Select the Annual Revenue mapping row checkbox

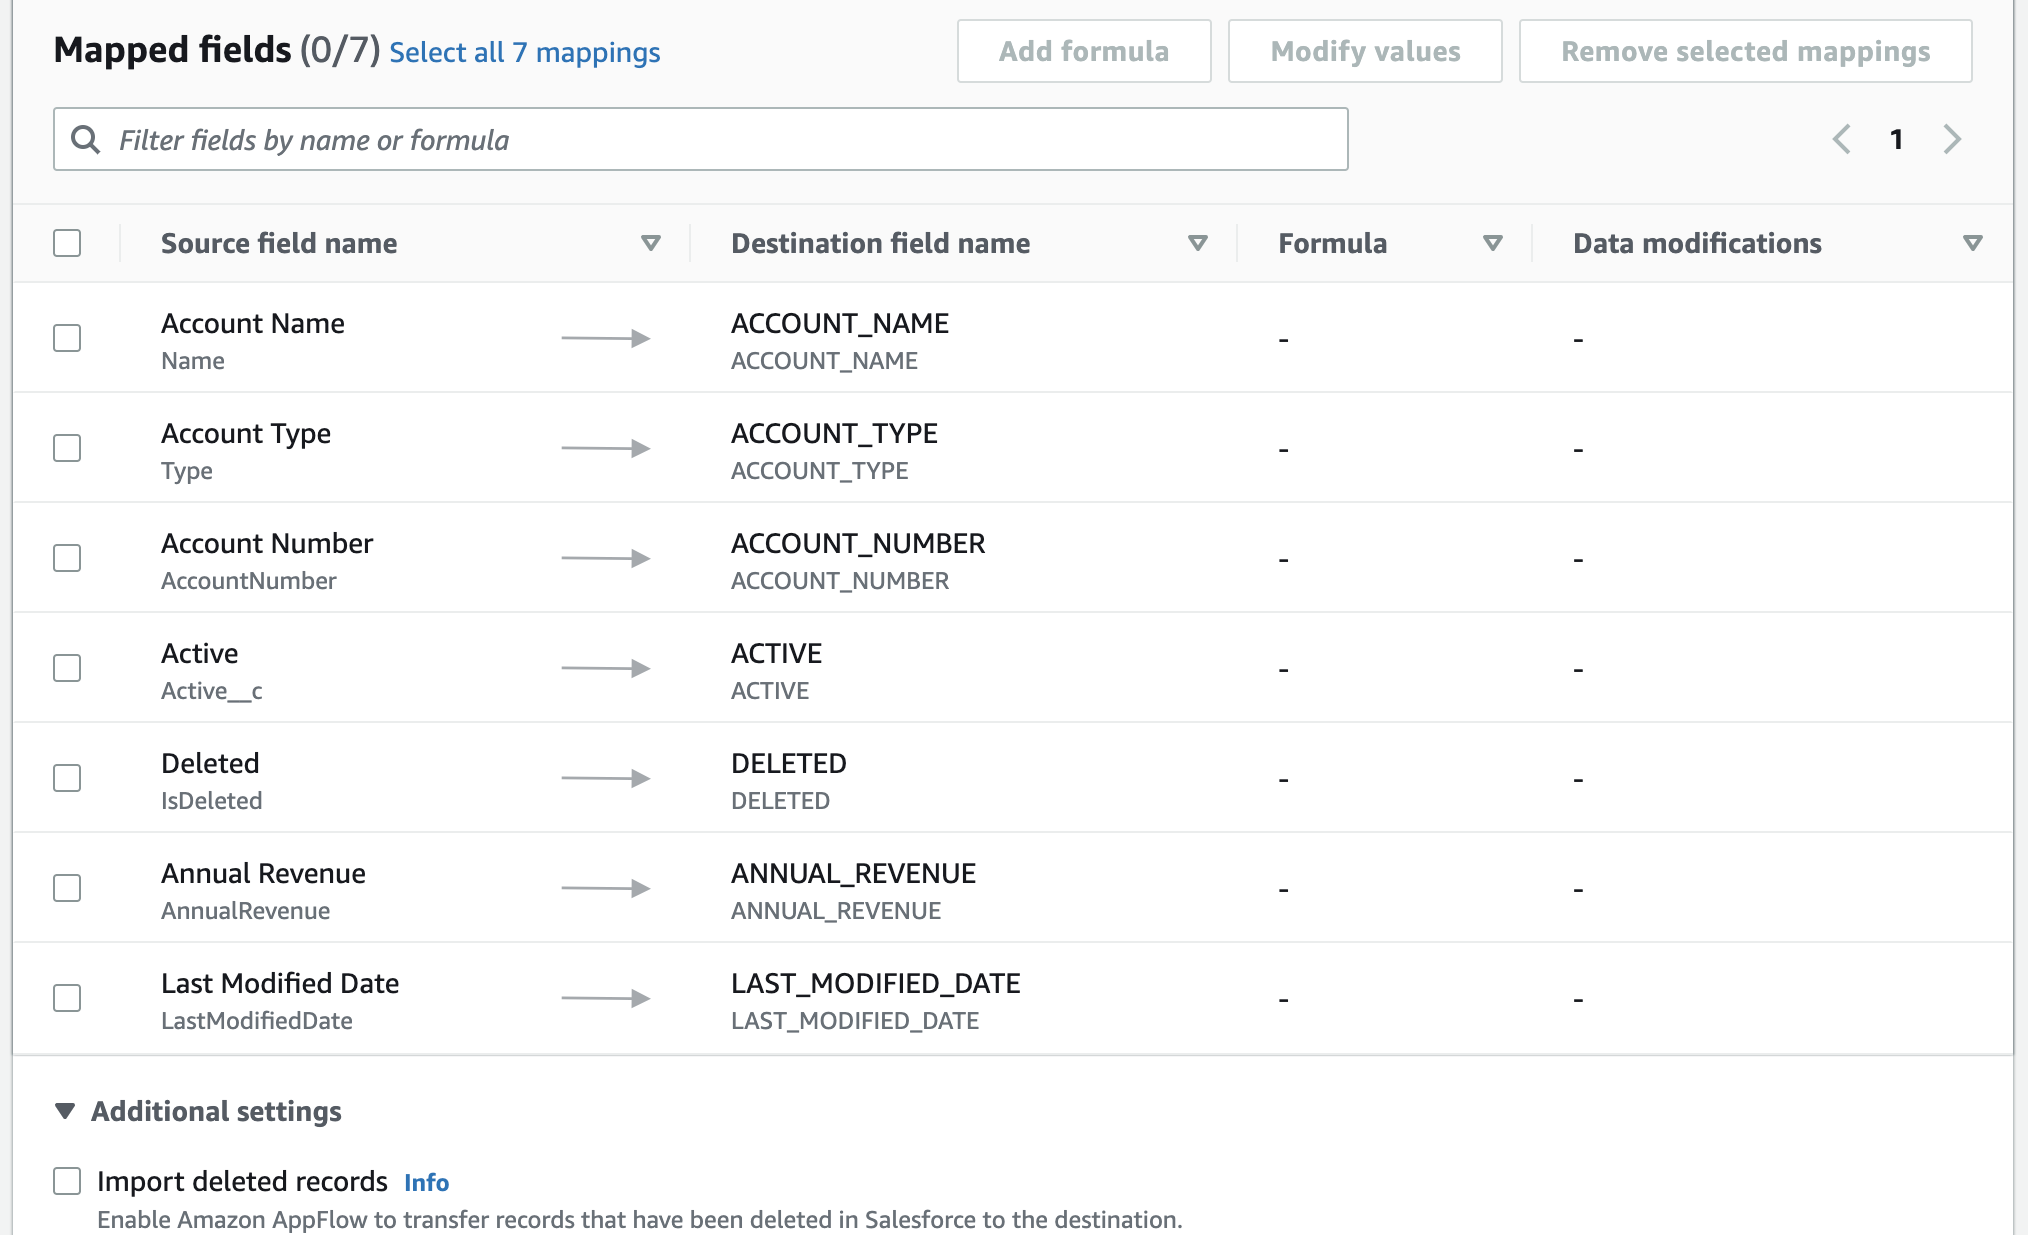(x=67, y=888)
